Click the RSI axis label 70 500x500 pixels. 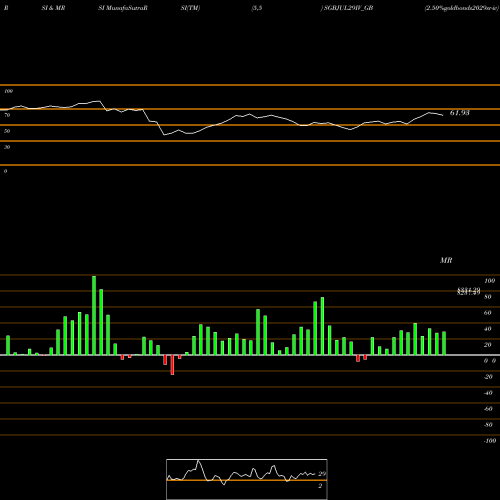pyautogui.click(x=7, y=115)
